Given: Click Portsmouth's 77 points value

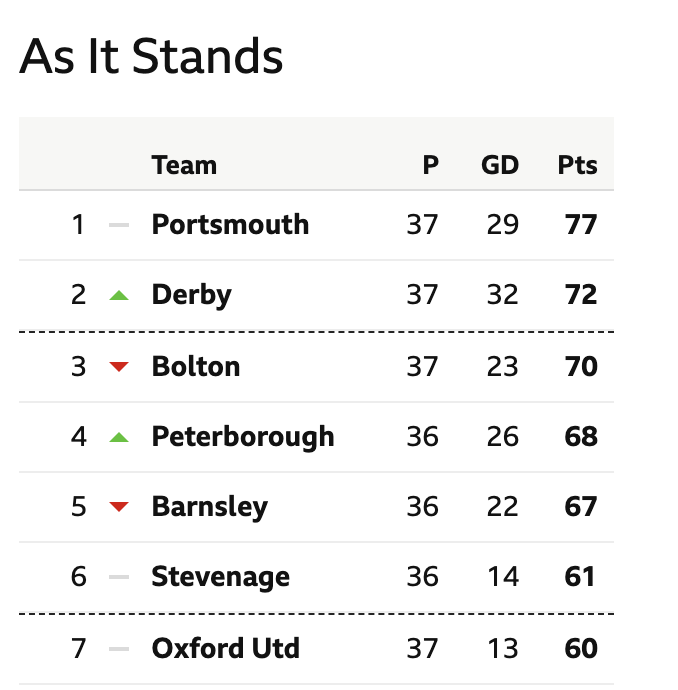Looking at the screenshot, I should tap(581, 225).
